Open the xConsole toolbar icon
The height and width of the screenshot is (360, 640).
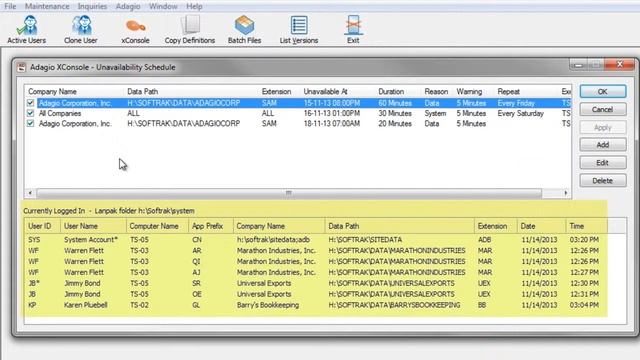pos(135,29)
